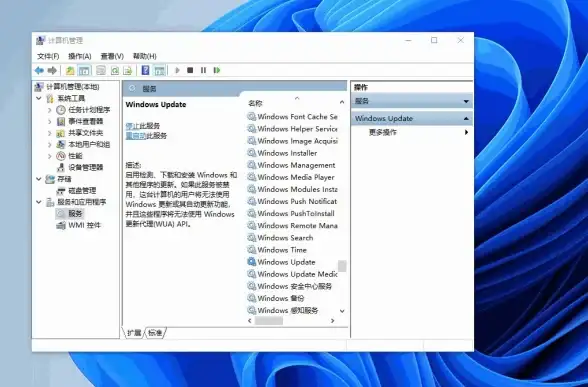
Task: Click the Properties toolbar icon
Action: [100, 70]
